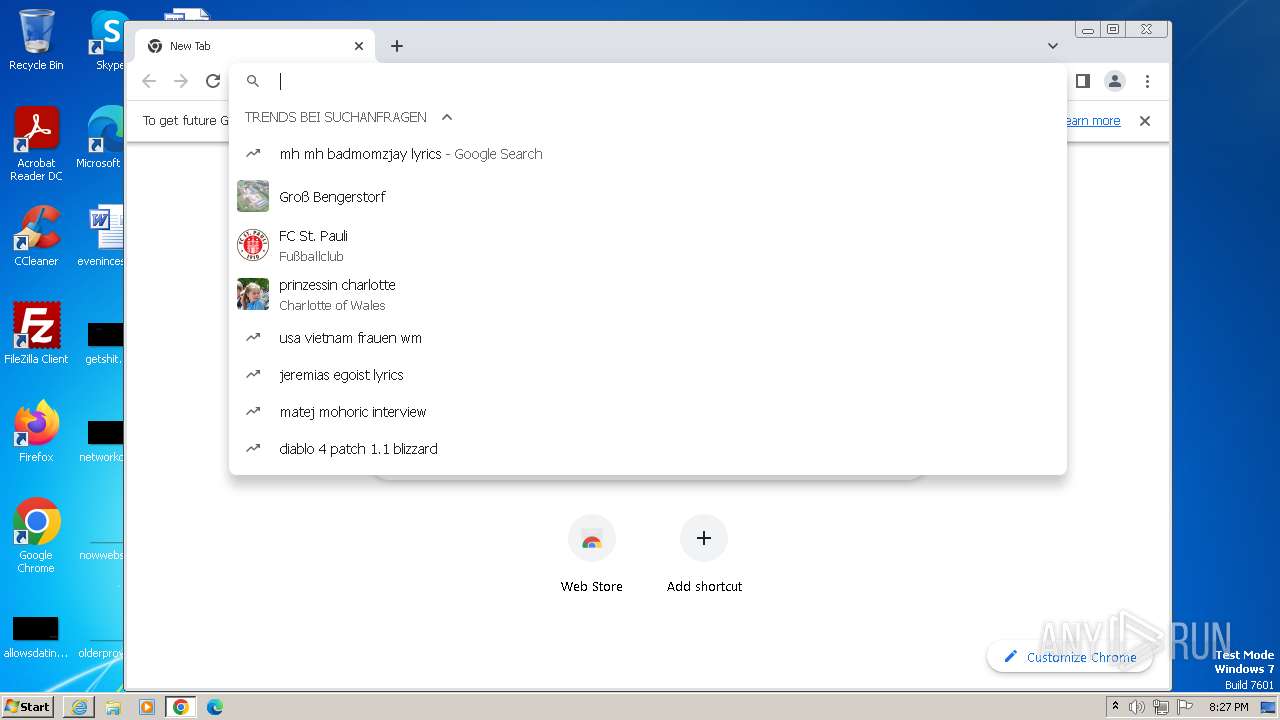Click the Action Center flag icon
Screen dimensions: 1280x720
click(x=1185, y=707)
